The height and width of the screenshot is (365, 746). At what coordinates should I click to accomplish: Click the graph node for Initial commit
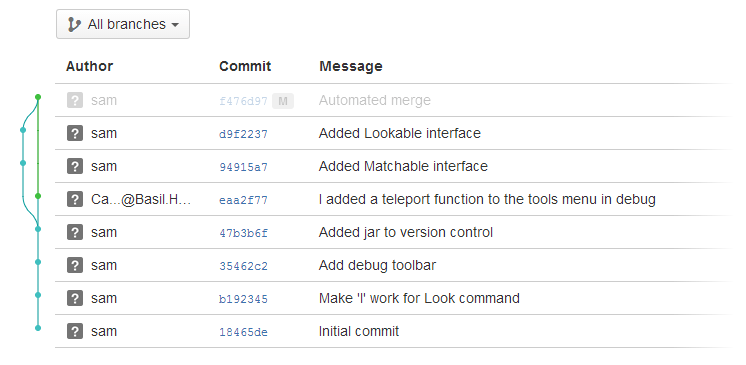38,327
